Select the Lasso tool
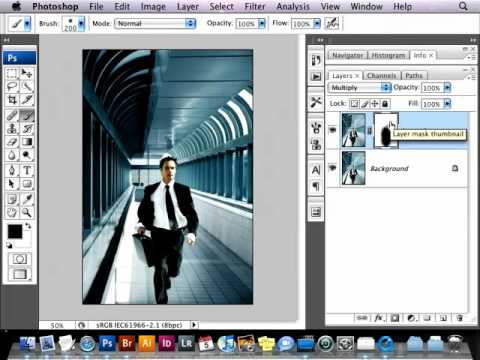 12,87
